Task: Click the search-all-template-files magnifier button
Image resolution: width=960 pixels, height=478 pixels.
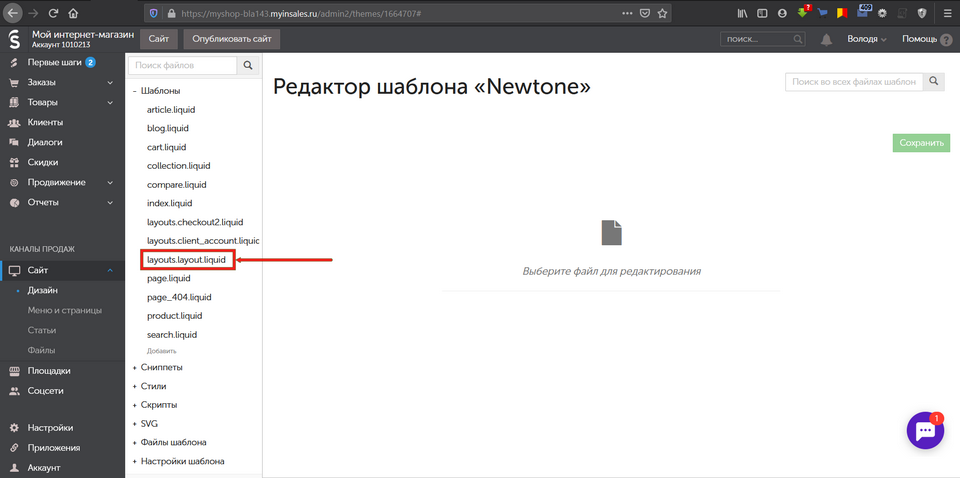Action: click(x=934, y=82)
